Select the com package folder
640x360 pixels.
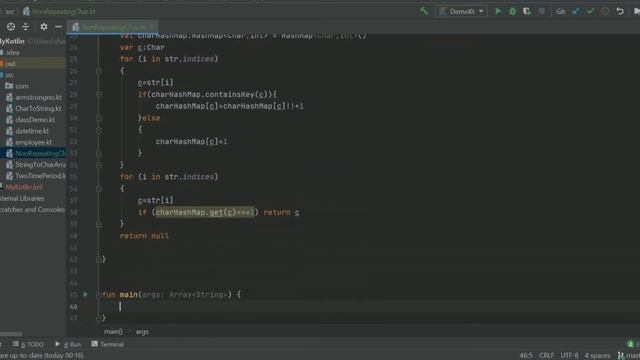coord(22,86)
